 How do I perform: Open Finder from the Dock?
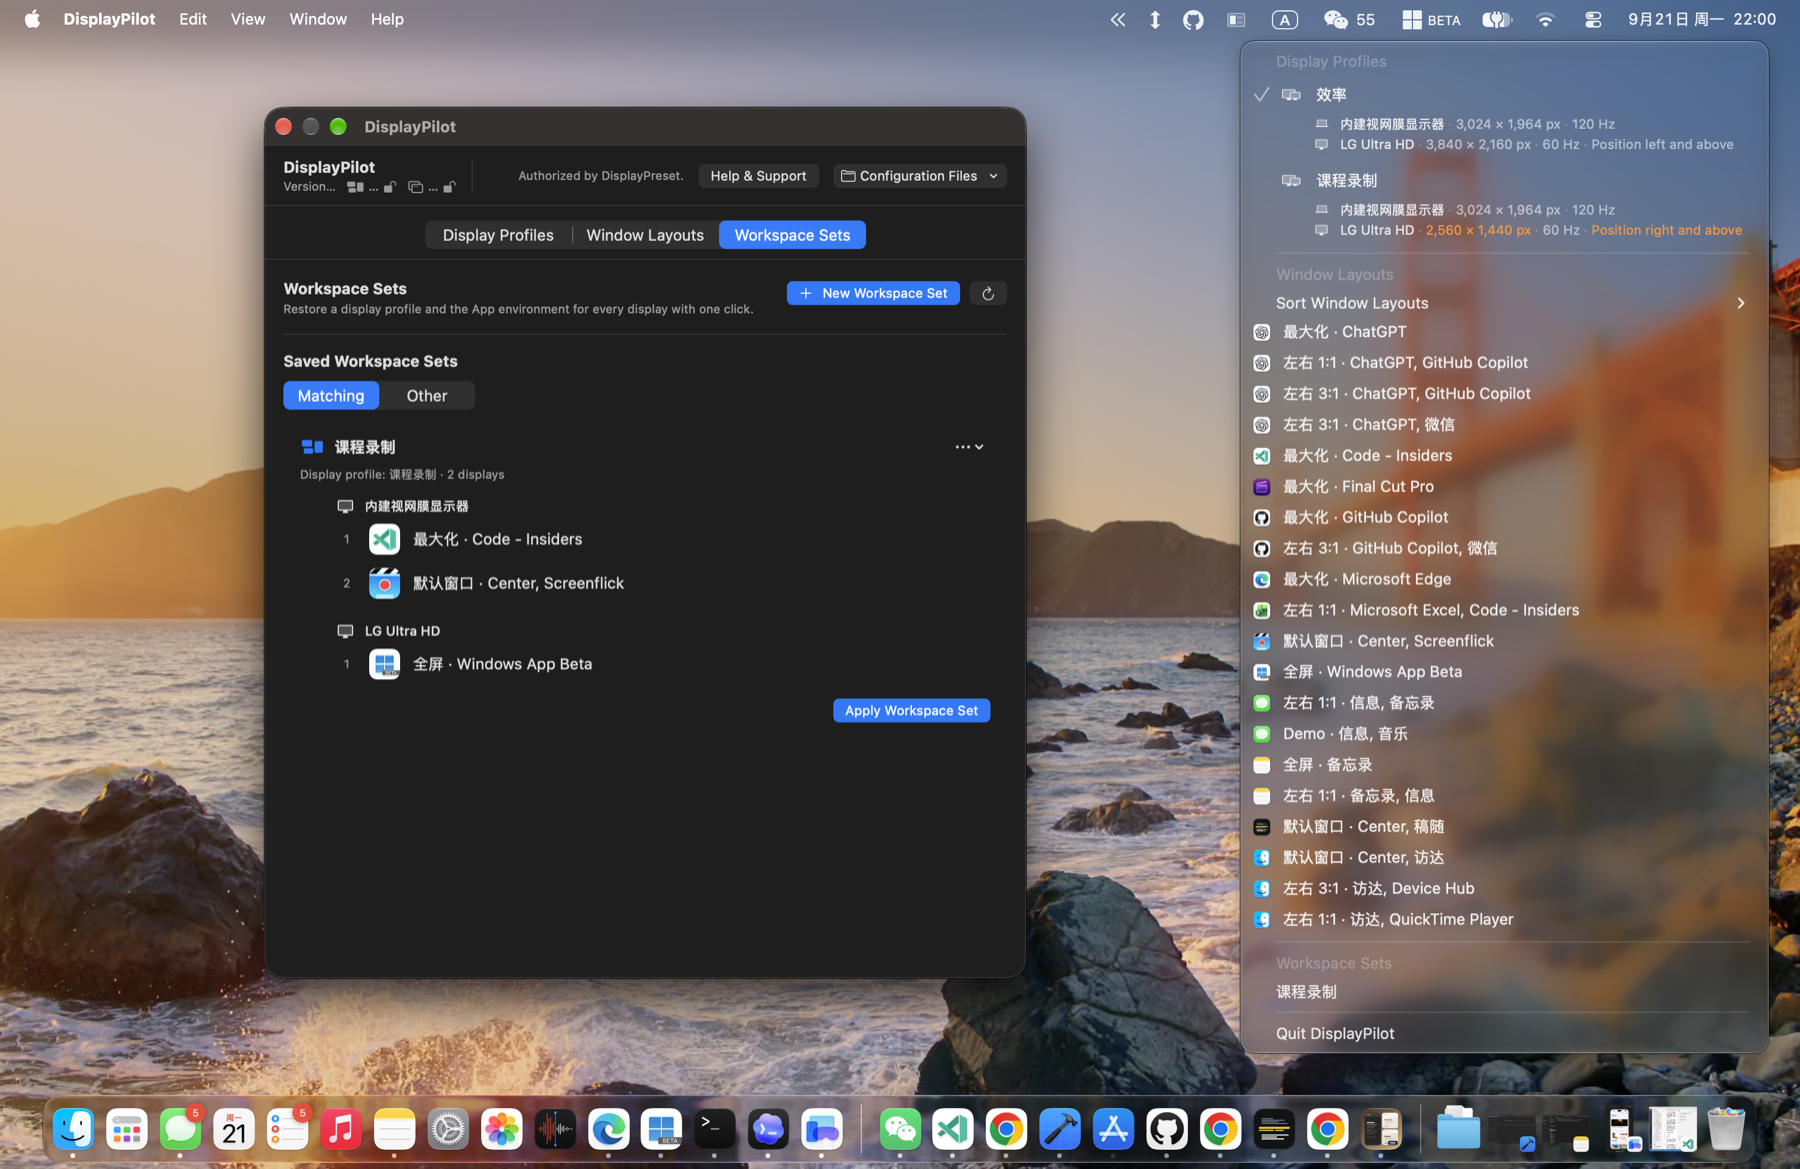tap(73, 1130)
